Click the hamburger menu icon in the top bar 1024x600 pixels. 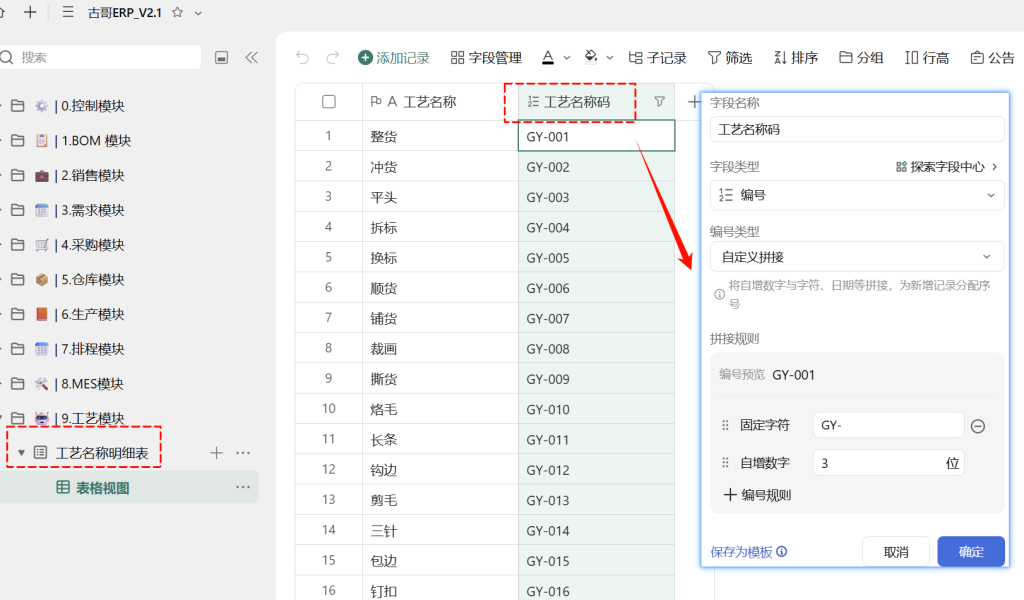pos(68,12)
